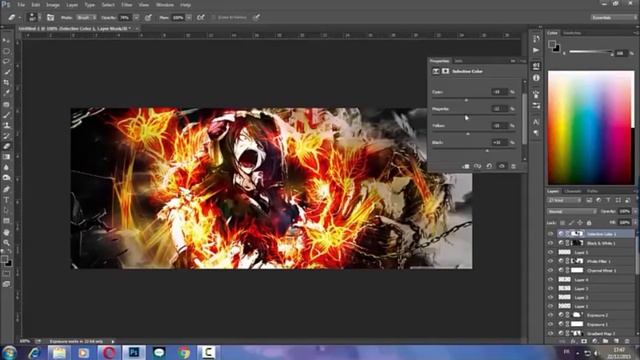Image resolution: width=640 pixels, height=360 pixels.
Task: Open the layer blend mode dropdown
Action: pyautogui.click(x=571, y=211)
